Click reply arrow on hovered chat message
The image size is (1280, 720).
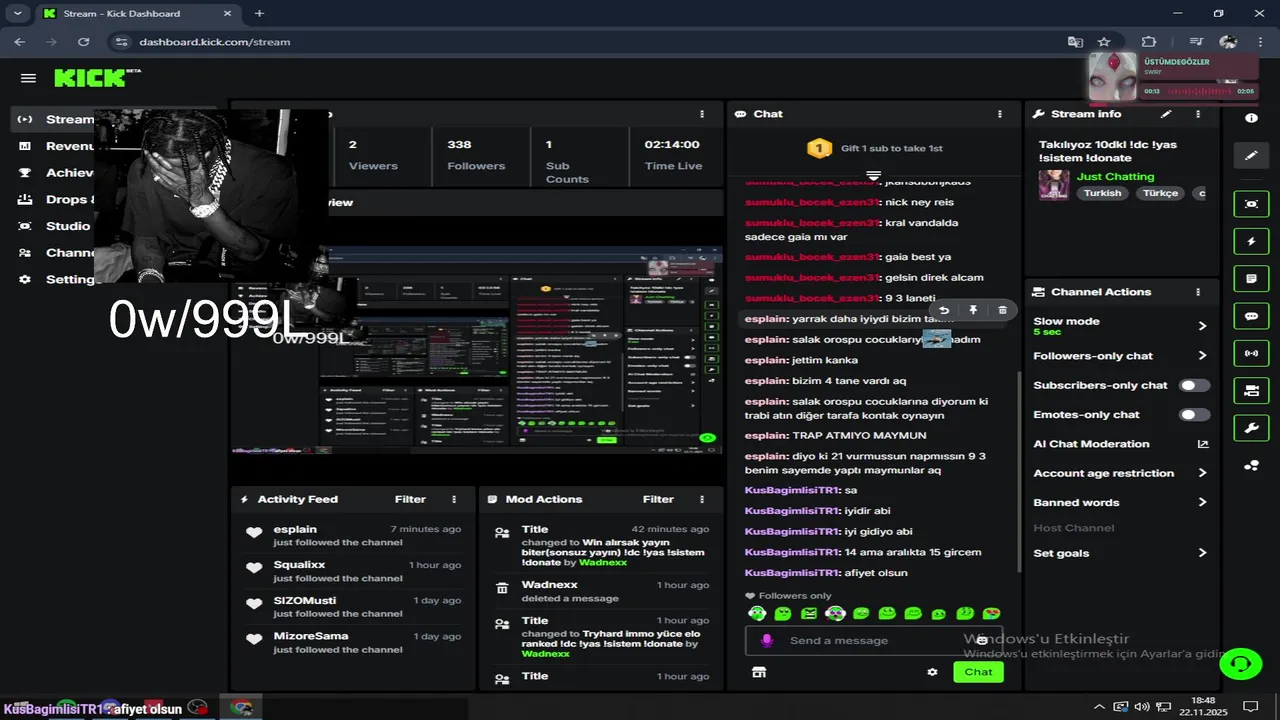tap(944, 310)
